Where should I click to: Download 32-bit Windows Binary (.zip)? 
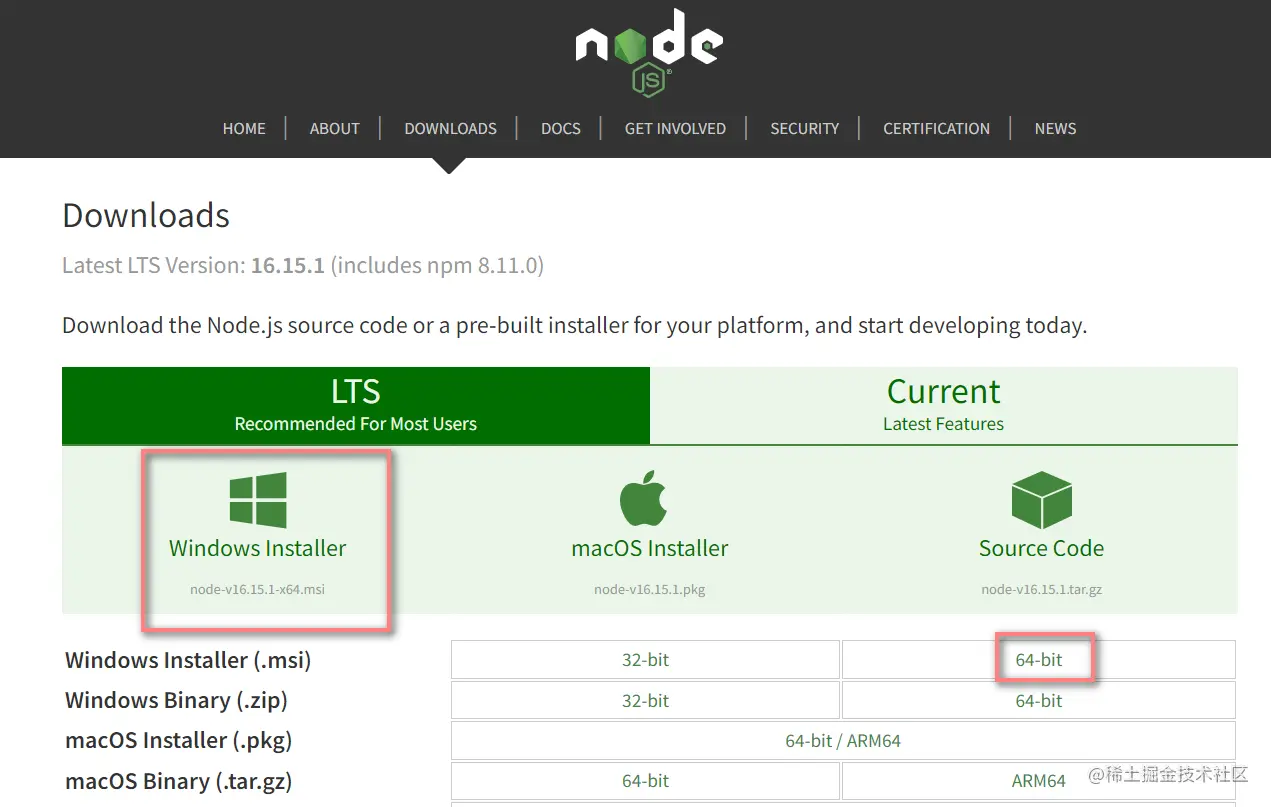pos(645,701)
